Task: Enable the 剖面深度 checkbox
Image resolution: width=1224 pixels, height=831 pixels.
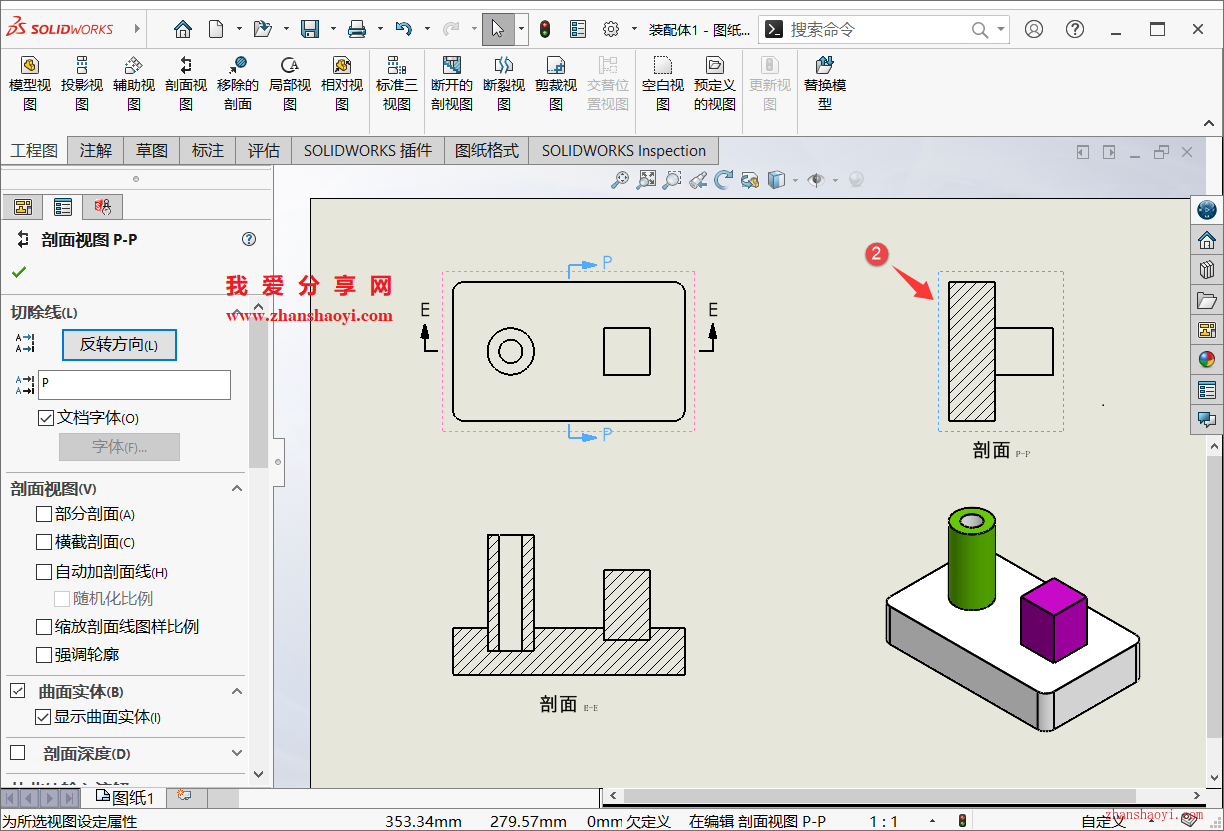Action: pyautogui.click(x=18, y=753)
